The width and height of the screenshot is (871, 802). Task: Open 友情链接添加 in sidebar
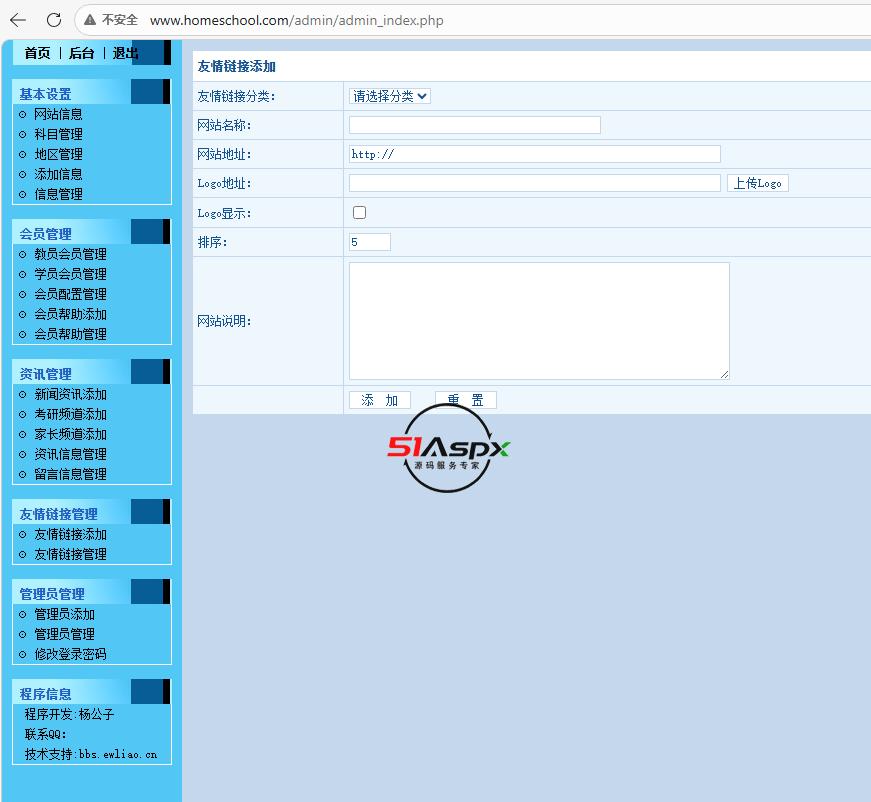[x=71, y=534]
